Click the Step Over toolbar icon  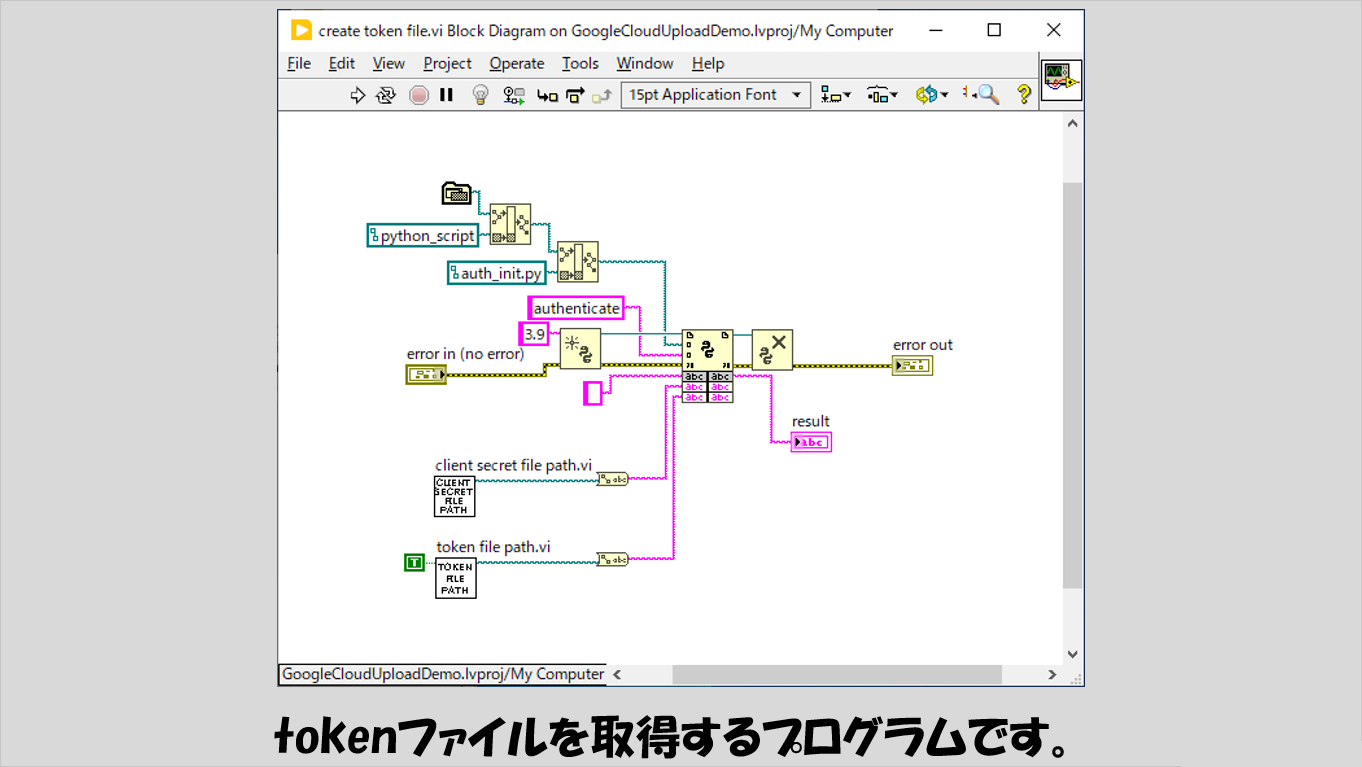(575, 95)
